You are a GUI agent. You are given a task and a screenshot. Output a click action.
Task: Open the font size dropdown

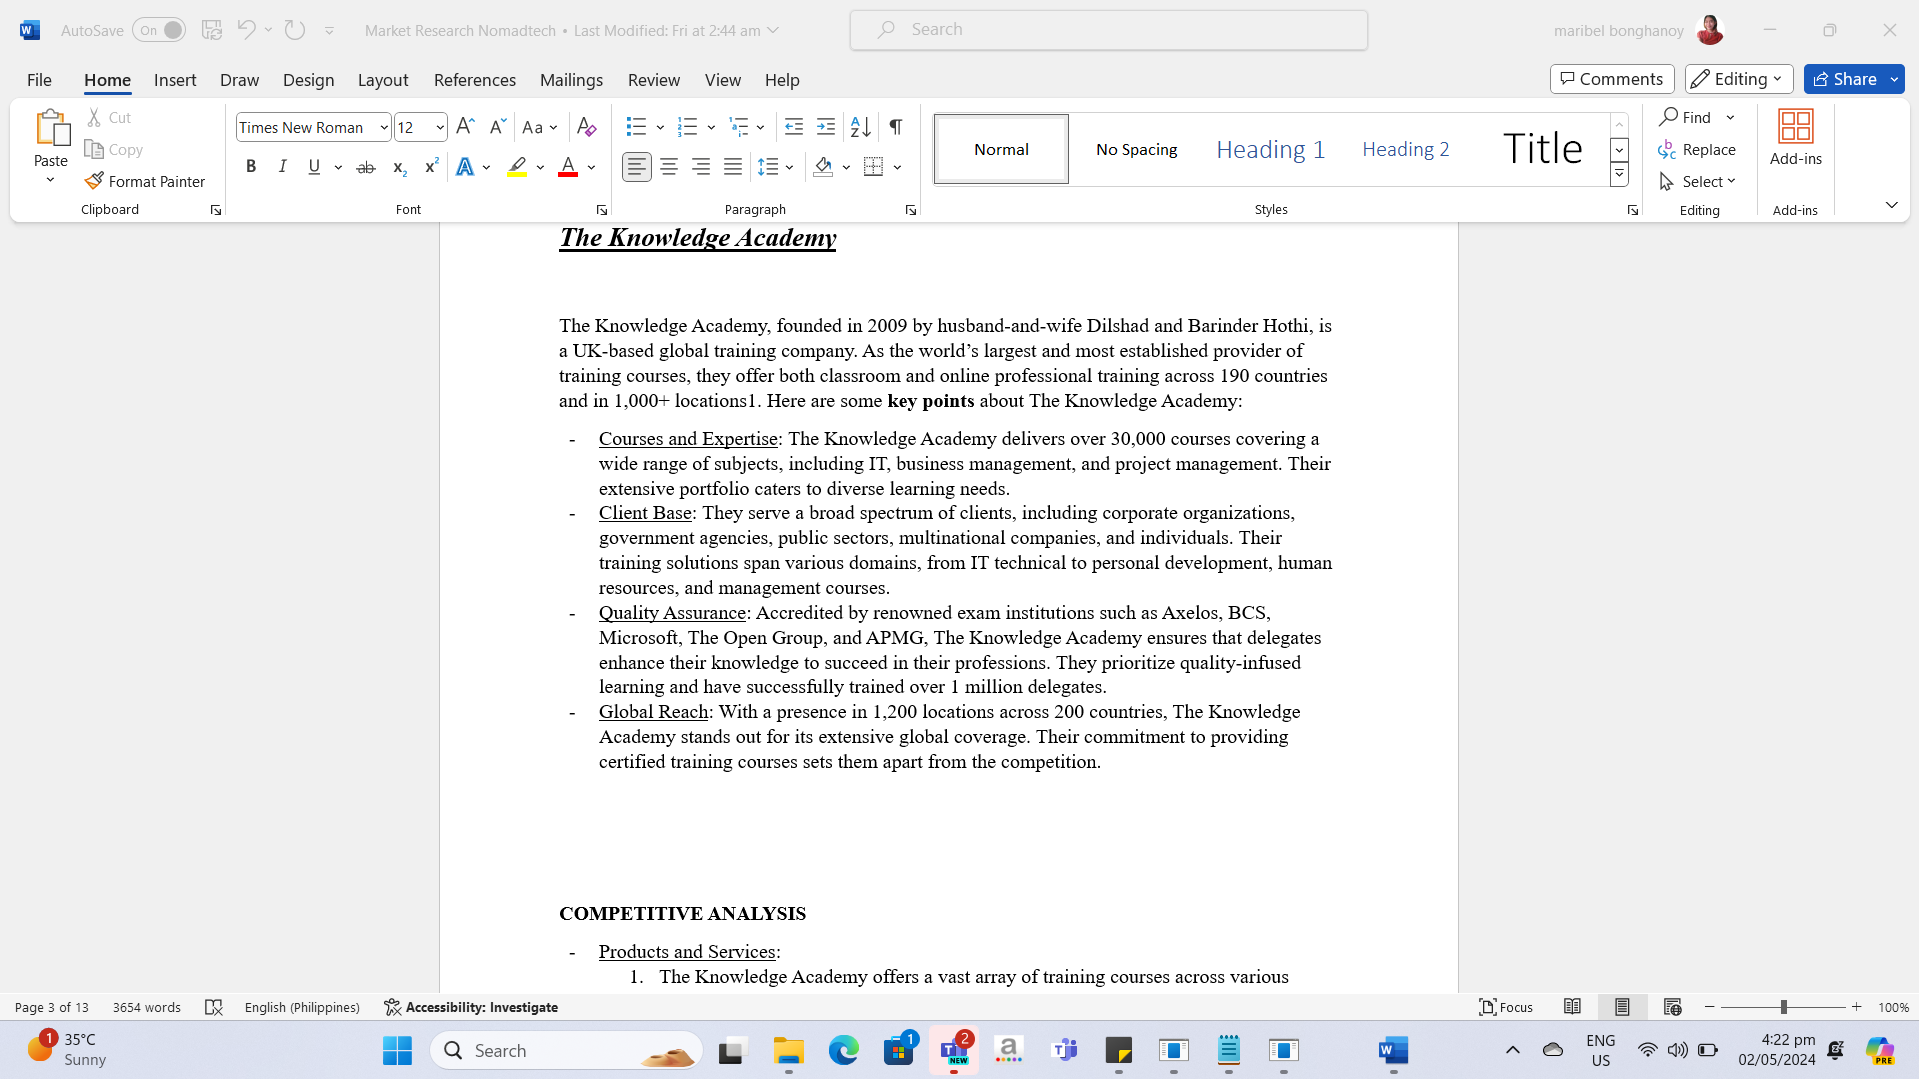[440, 127]
